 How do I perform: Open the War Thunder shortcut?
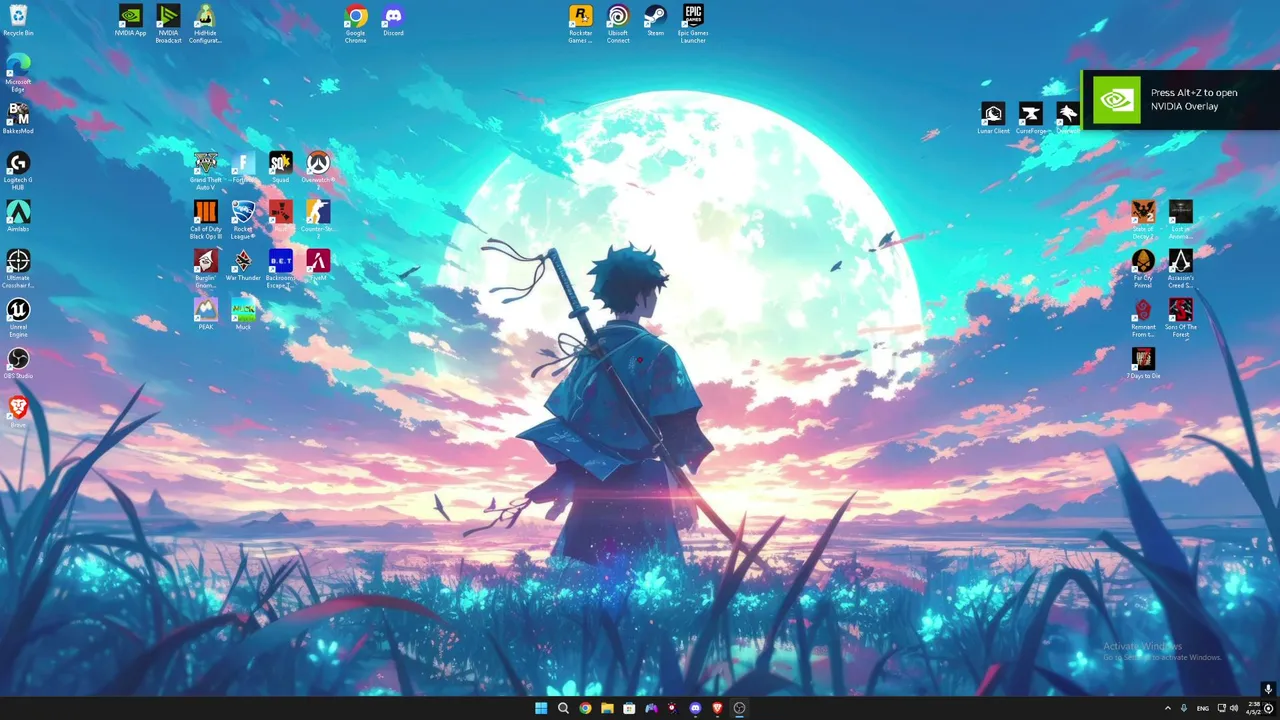click(x=243, y=265)
